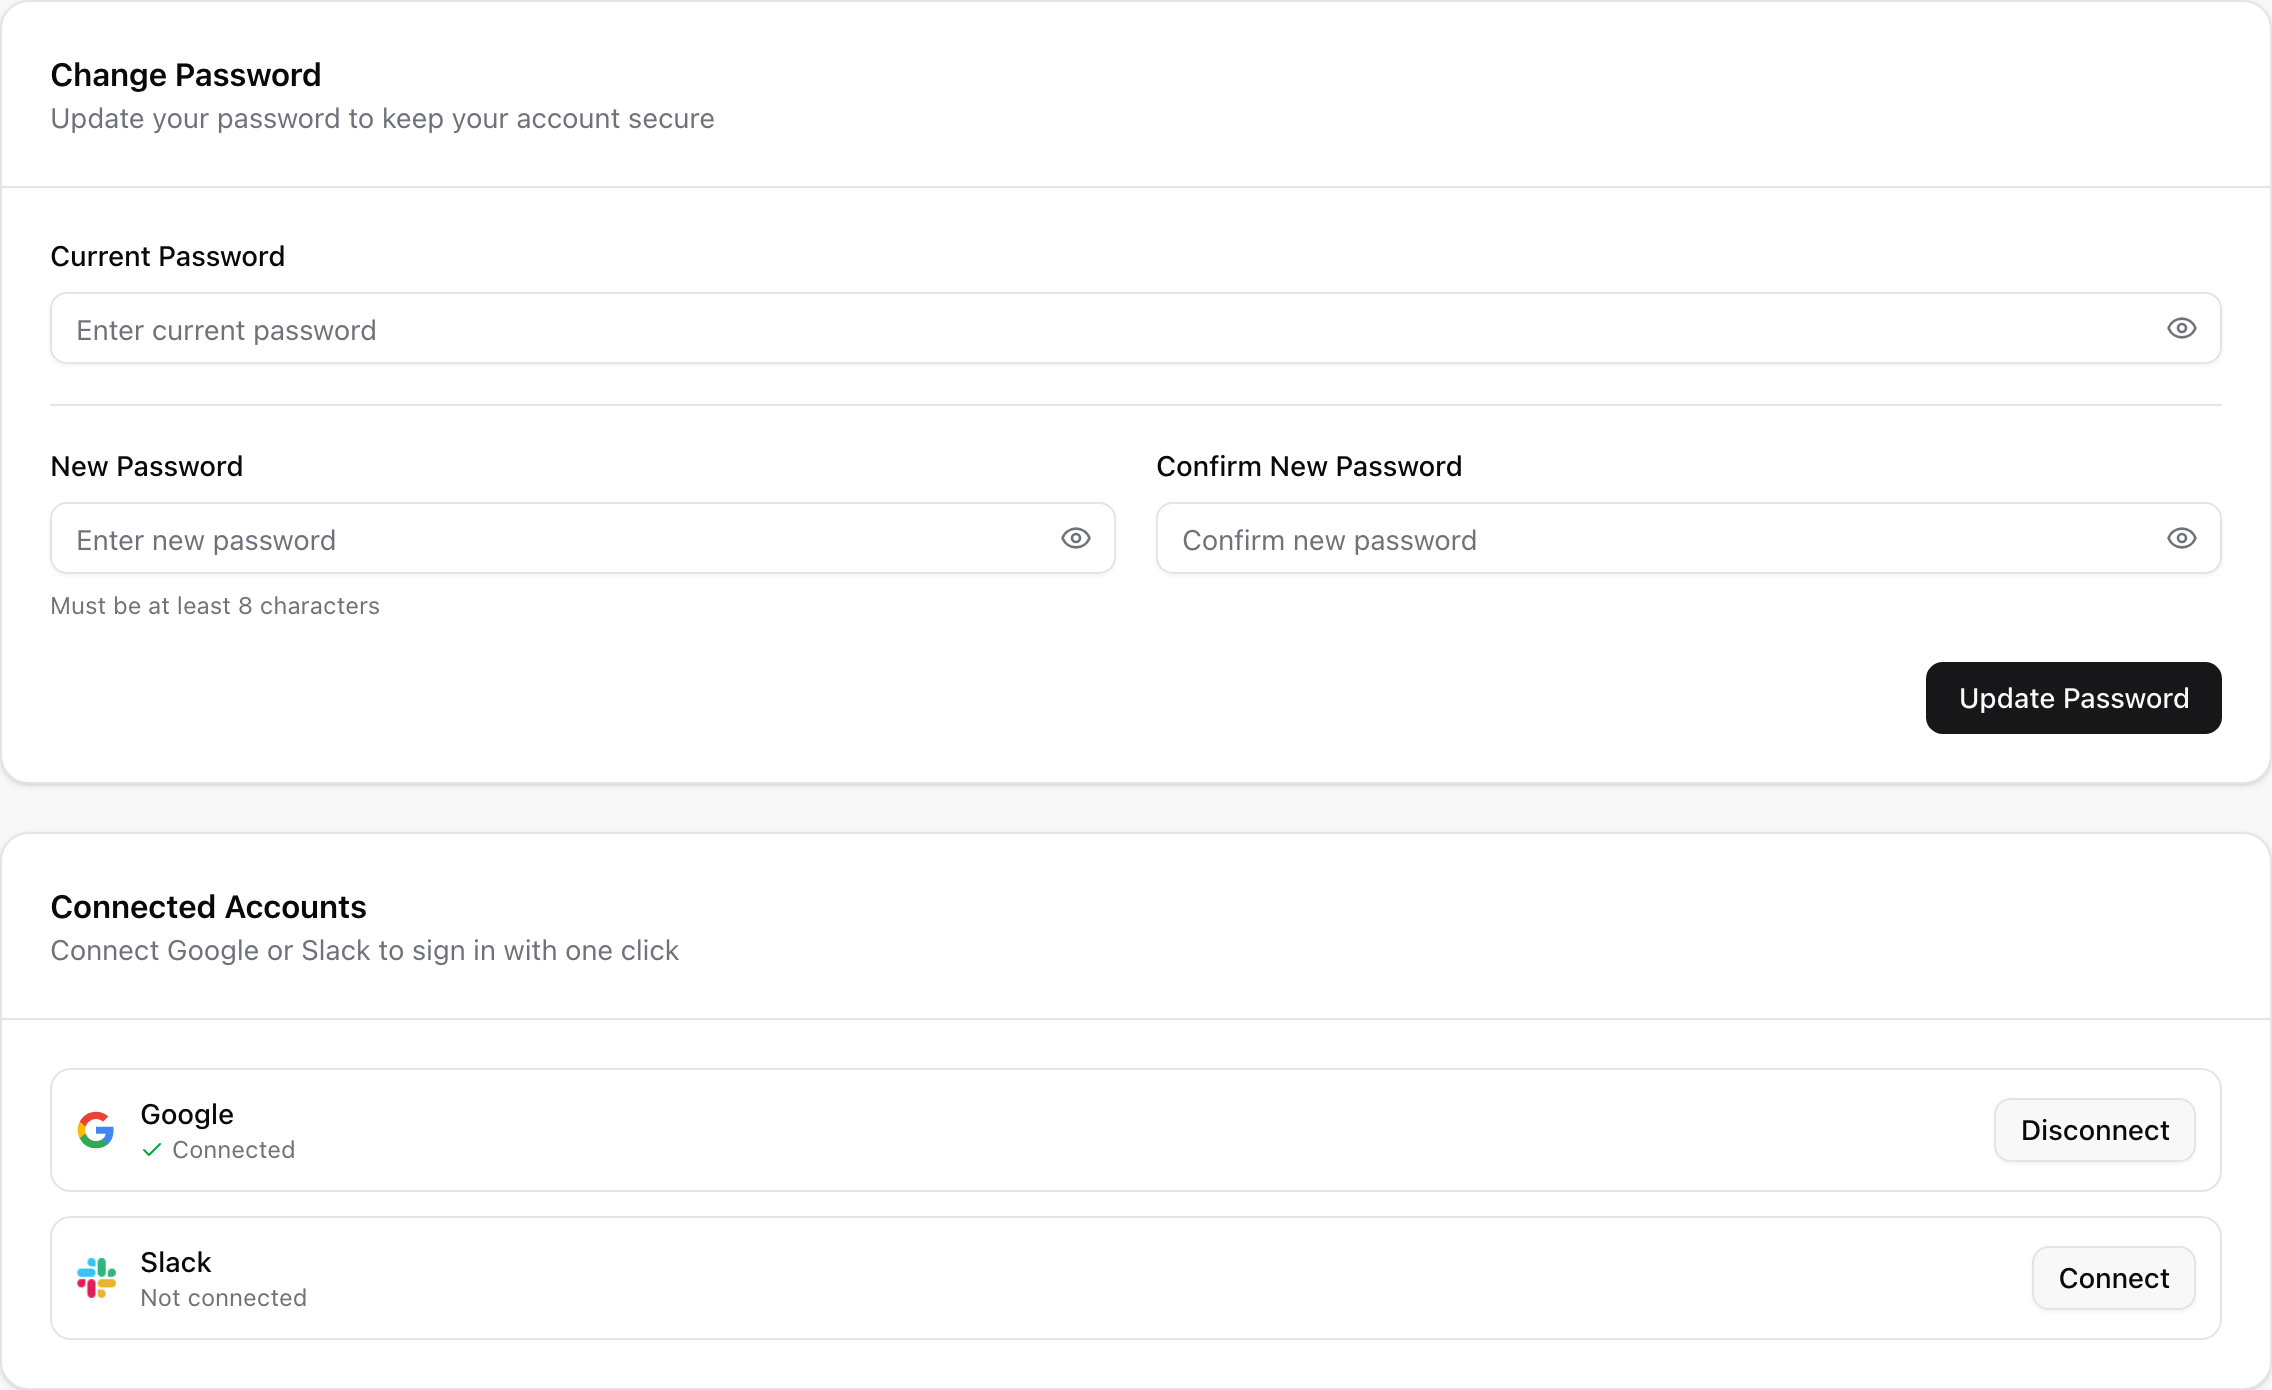Click "Connect Google or Slack to sign in" subtitle
Screen dimensions: 2272x1390
click(365, 951)
